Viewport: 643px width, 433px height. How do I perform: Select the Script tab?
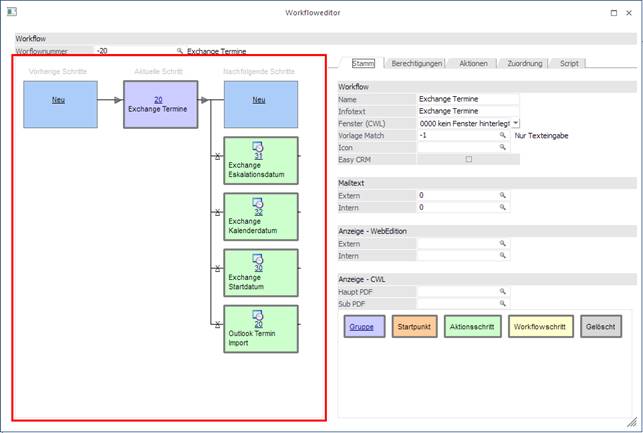coord(568,63)
